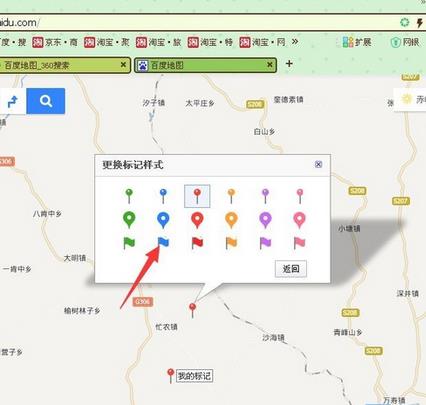Click the 深井镇 map label
Screen dimensions: 426x405
[407, 293]
